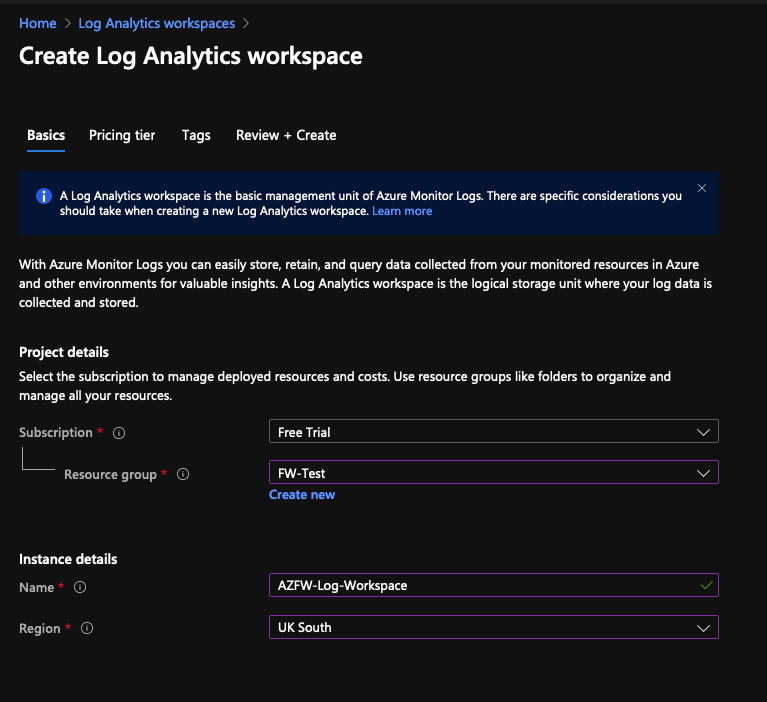This screenshot has width=767, height=702.
Task: Go to Review + Create tab
Action: [x=286, y=136]
